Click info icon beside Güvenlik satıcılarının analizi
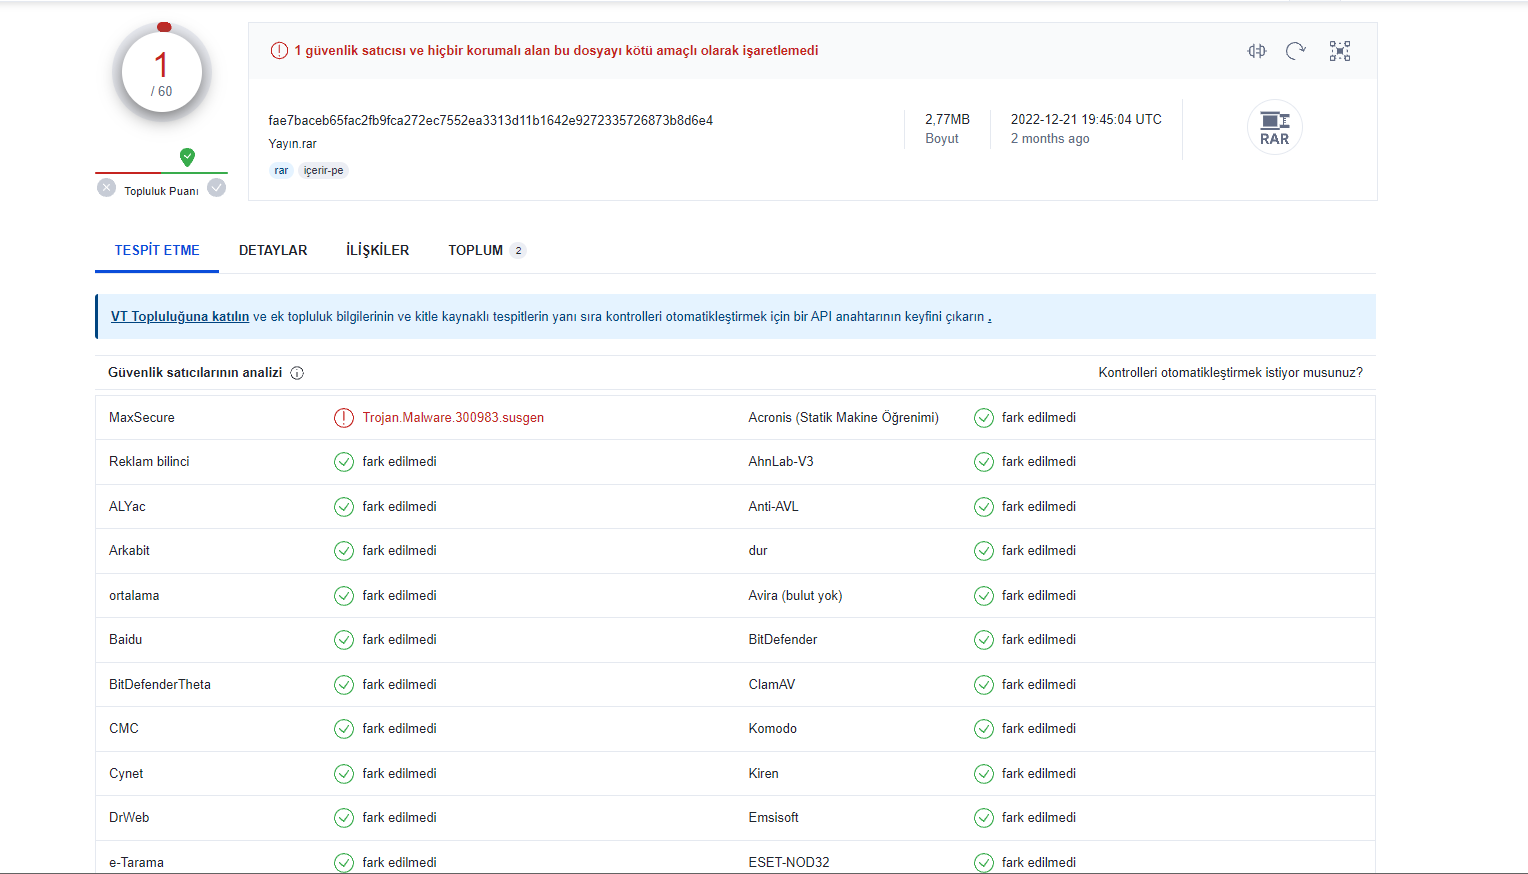 point(297,373)
